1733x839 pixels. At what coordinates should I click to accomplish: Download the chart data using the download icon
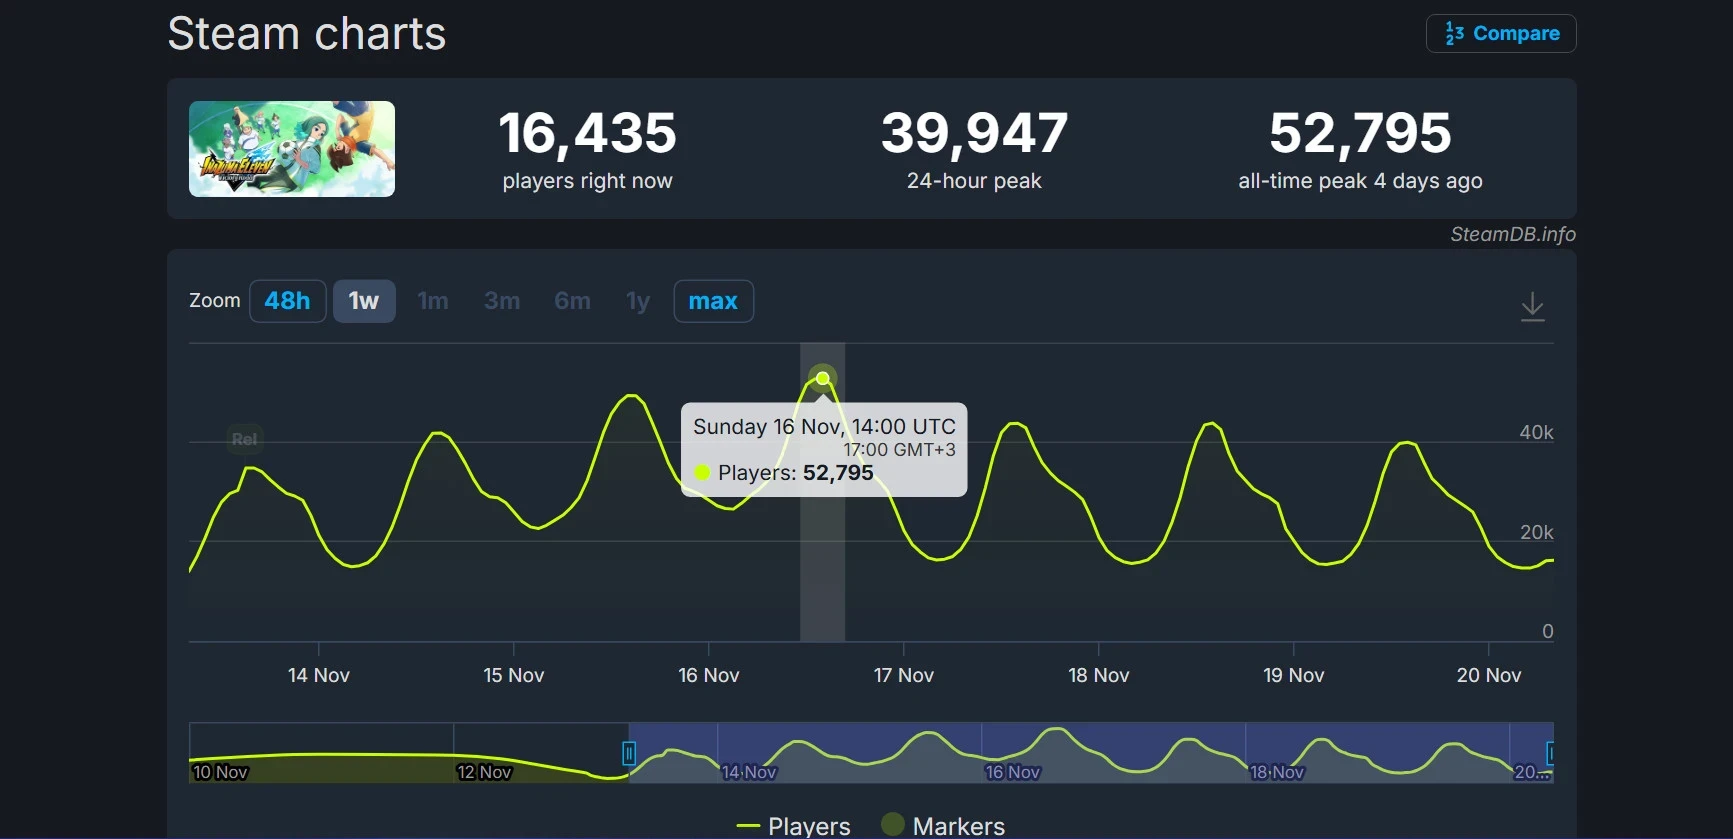coord(1532,306)
